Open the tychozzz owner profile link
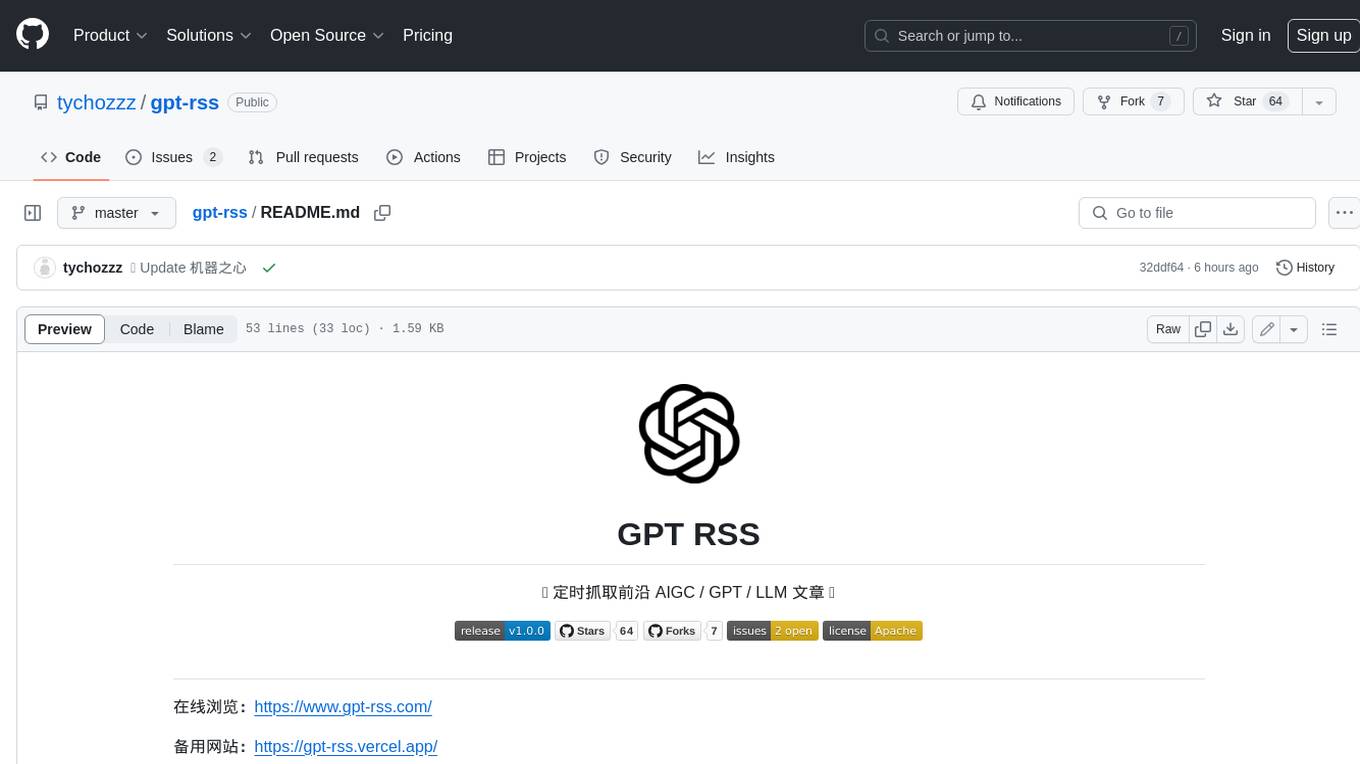1360x764 pixels. (x=97, y=102)
